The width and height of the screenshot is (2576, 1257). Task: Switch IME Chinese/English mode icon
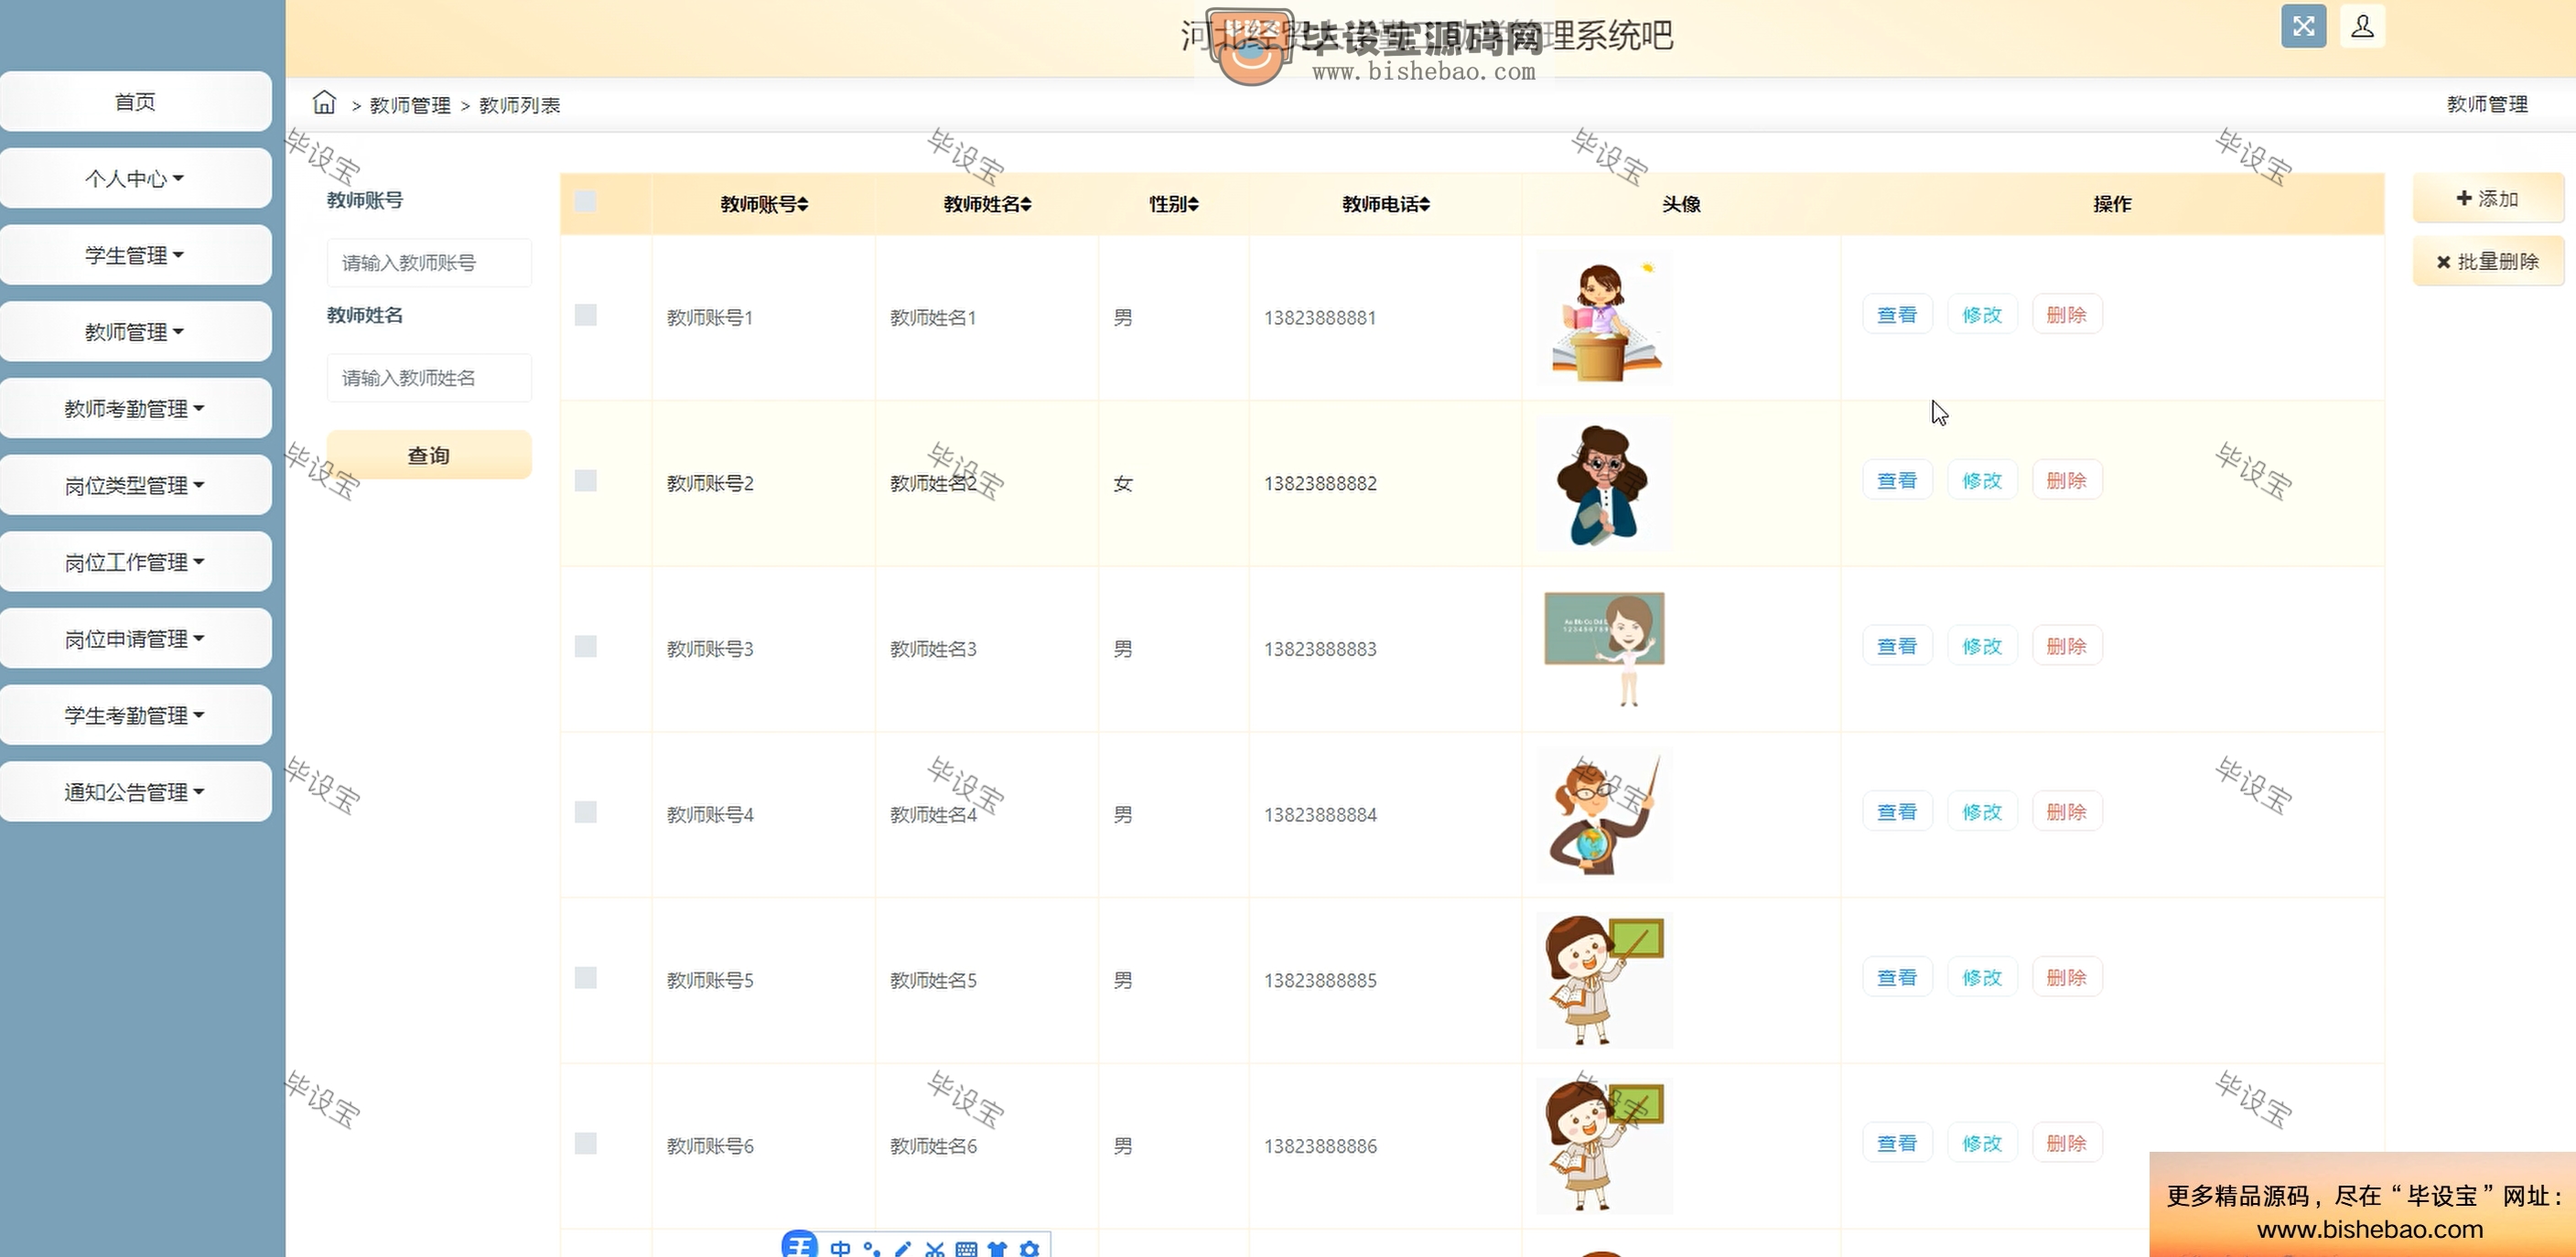click(840, 1248)
